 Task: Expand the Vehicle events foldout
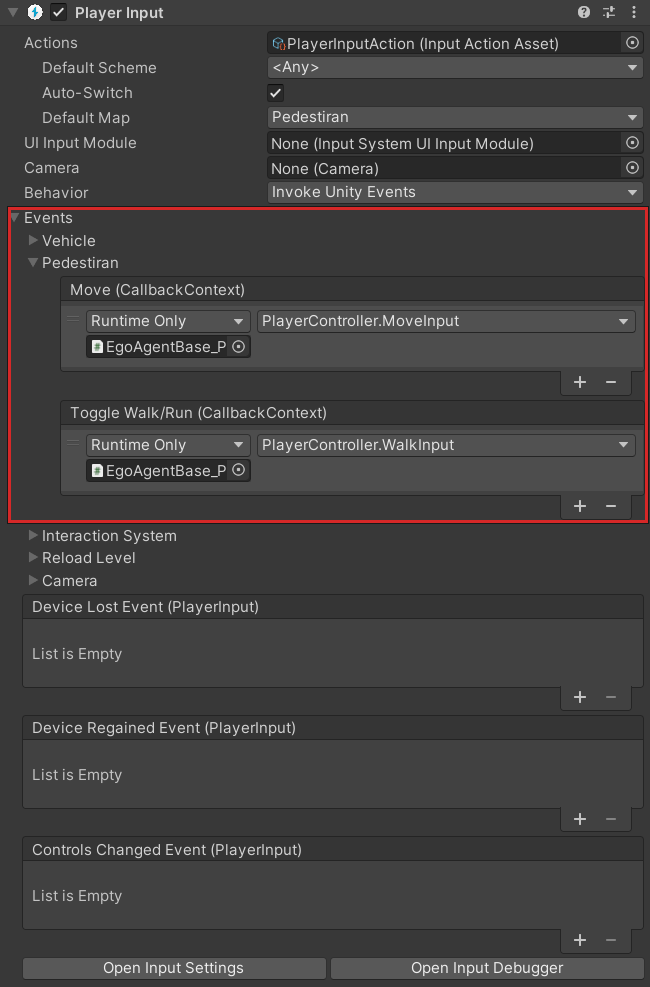(x=33, y=240)
